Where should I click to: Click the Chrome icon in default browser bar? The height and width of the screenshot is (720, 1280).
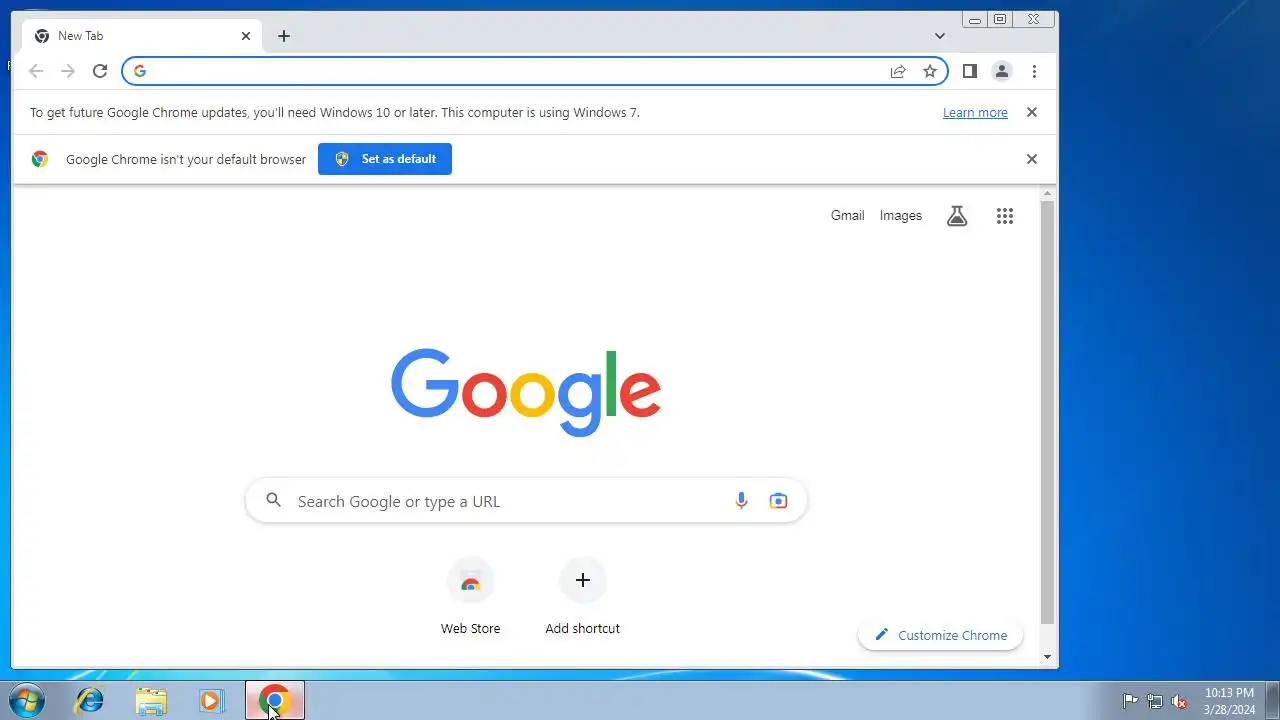(x=40, y=159)
